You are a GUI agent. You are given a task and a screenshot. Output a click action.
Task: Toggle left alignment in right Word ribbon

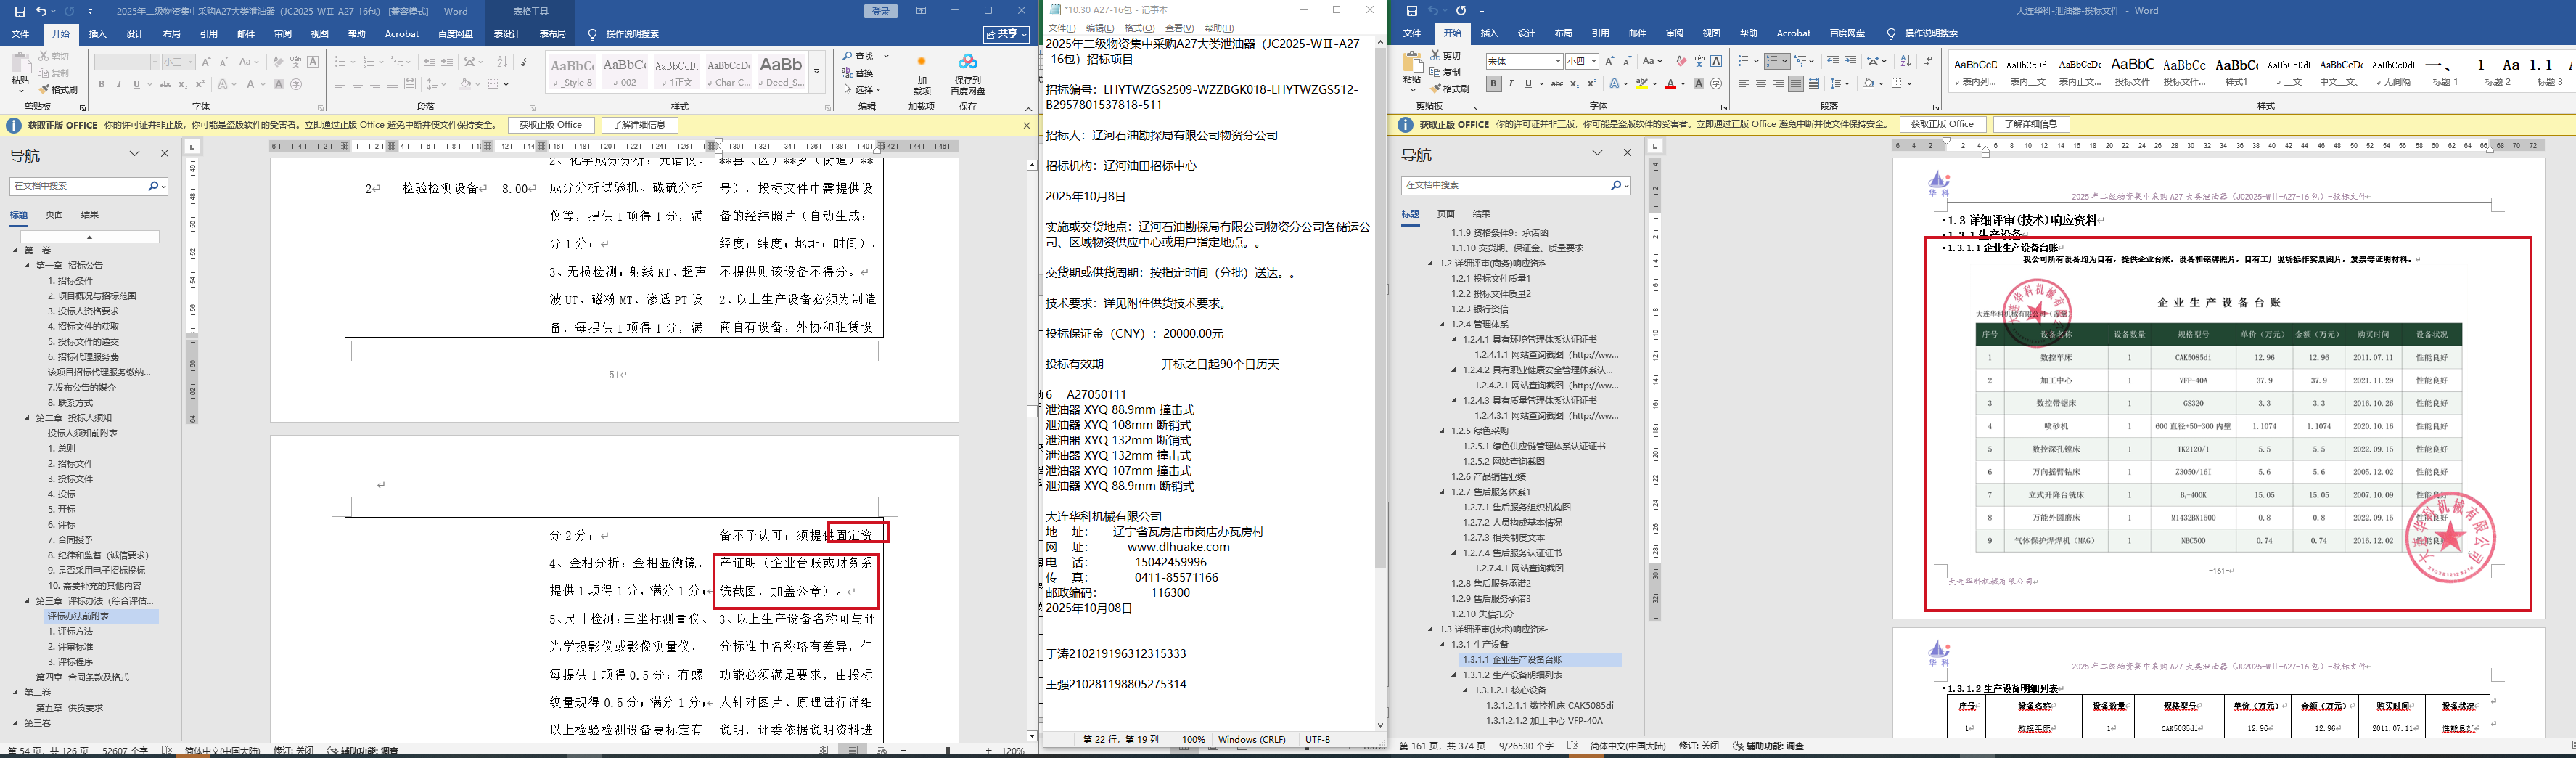tap(1745, 84)
